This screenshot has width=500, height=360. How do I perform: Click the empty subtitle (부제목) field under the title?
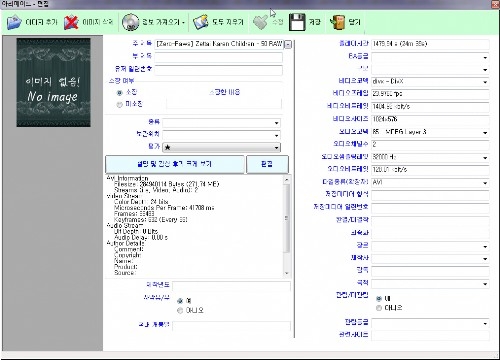pyautogui.click(x=219, y=57)
